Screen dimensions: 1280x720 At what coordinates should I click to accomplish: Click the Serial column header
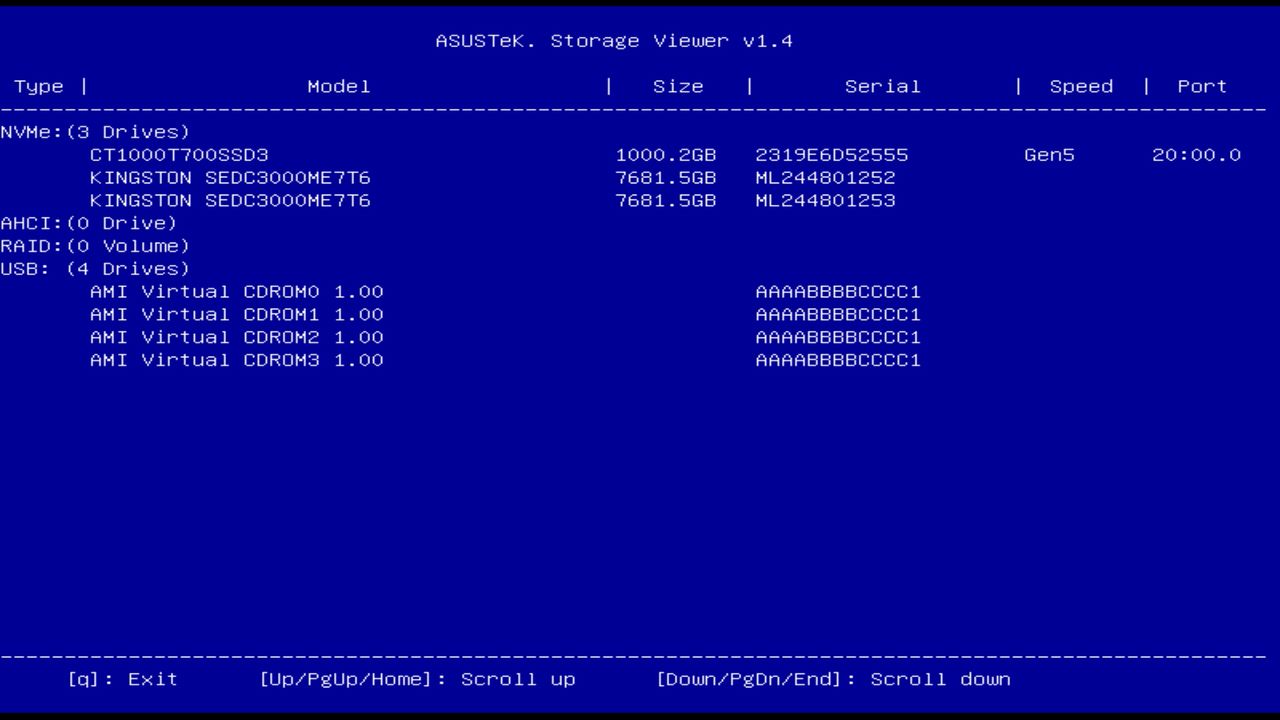coord(882,86)
